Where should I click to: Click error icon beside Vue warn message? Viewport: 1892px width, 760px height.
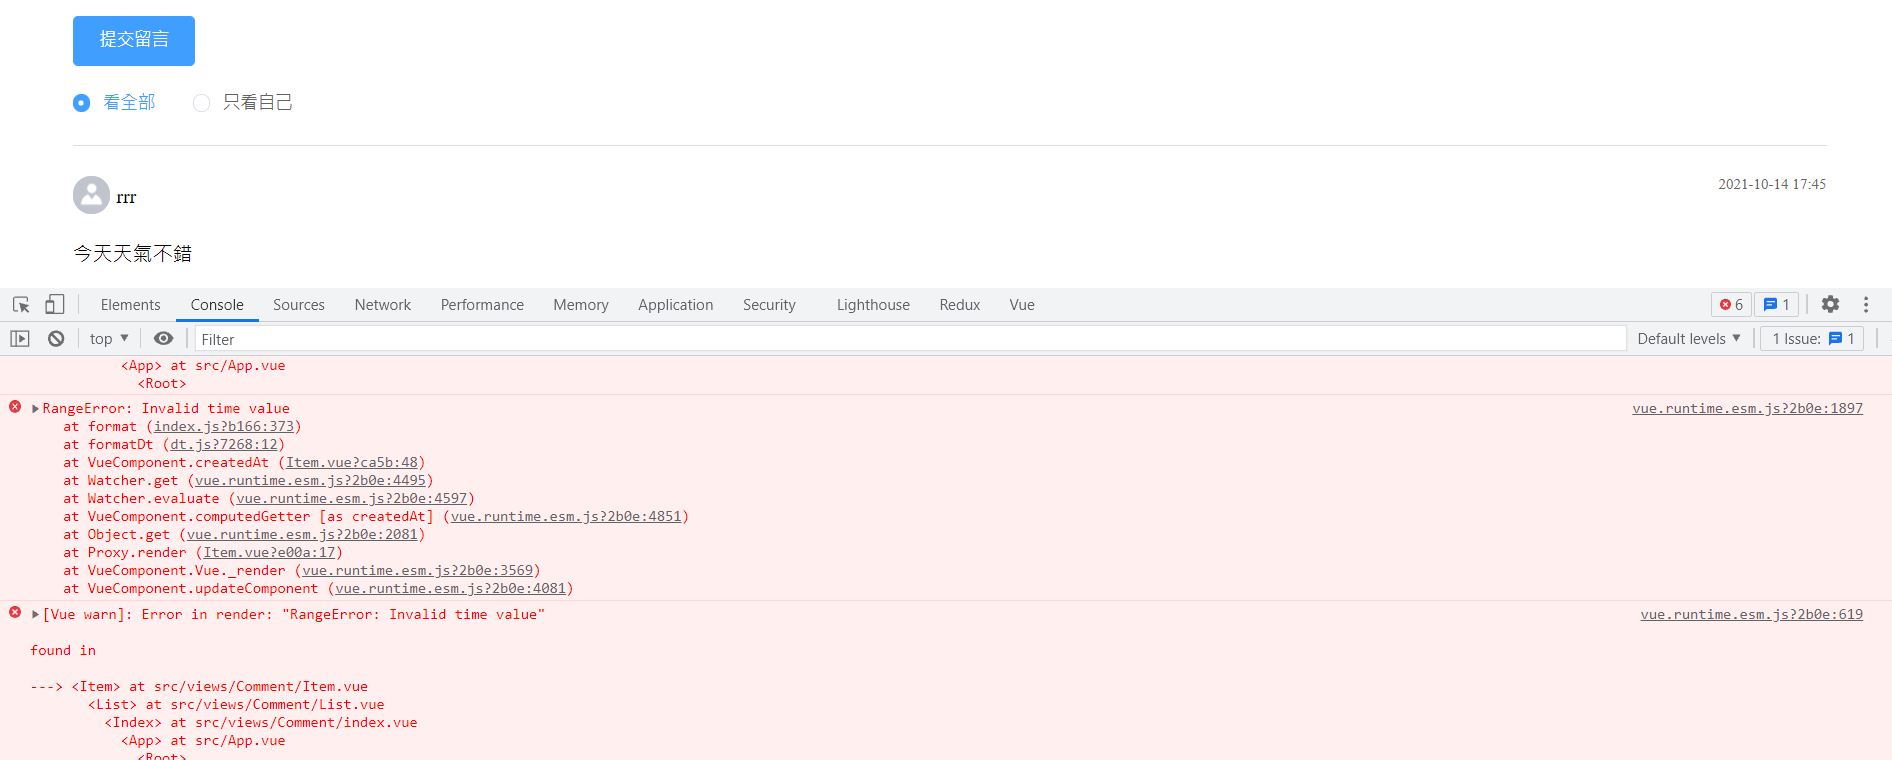(15, 612)
